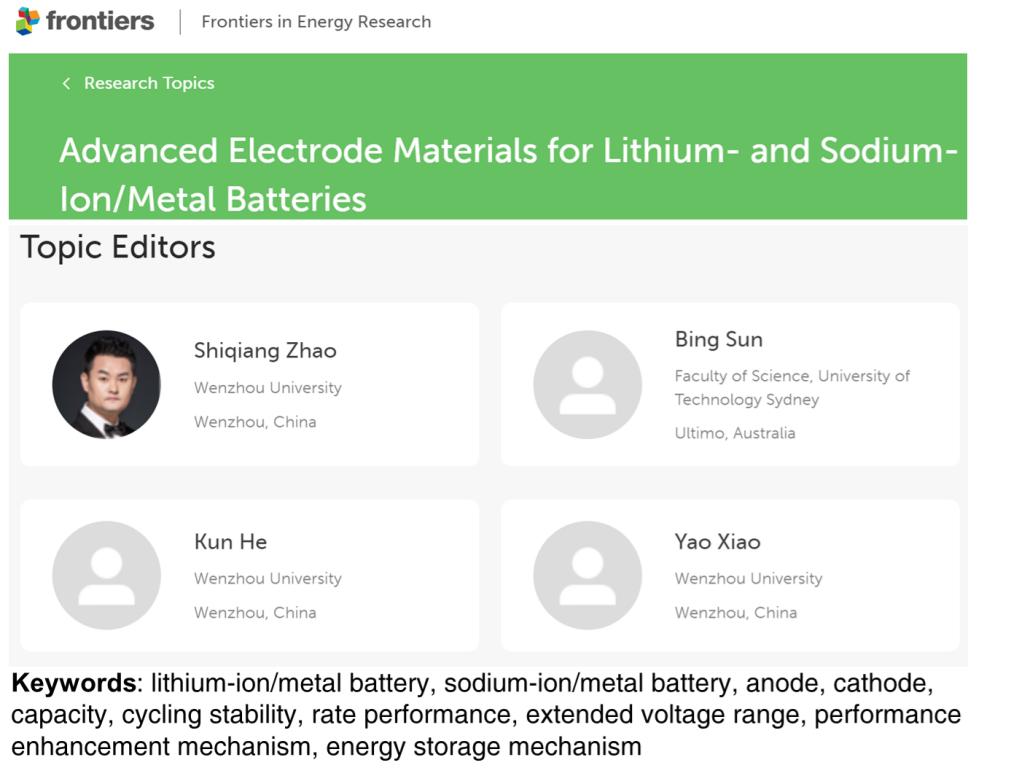
Task: Go back to Research Topics
Action: [149, 83]
